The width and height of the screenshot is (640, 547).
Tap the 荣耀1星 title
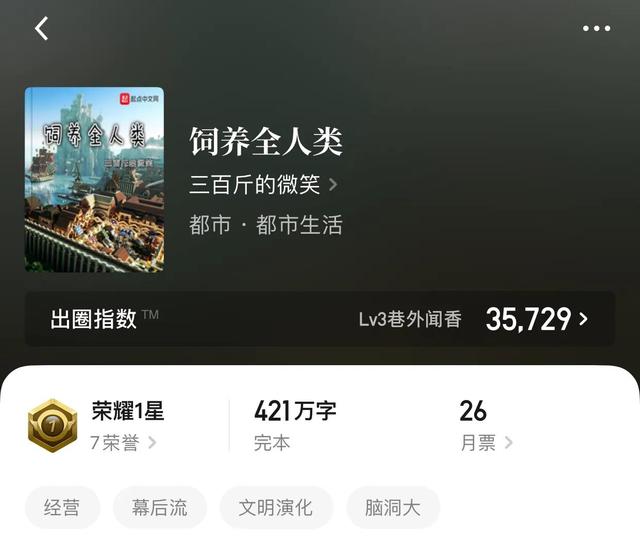(128, 411)
